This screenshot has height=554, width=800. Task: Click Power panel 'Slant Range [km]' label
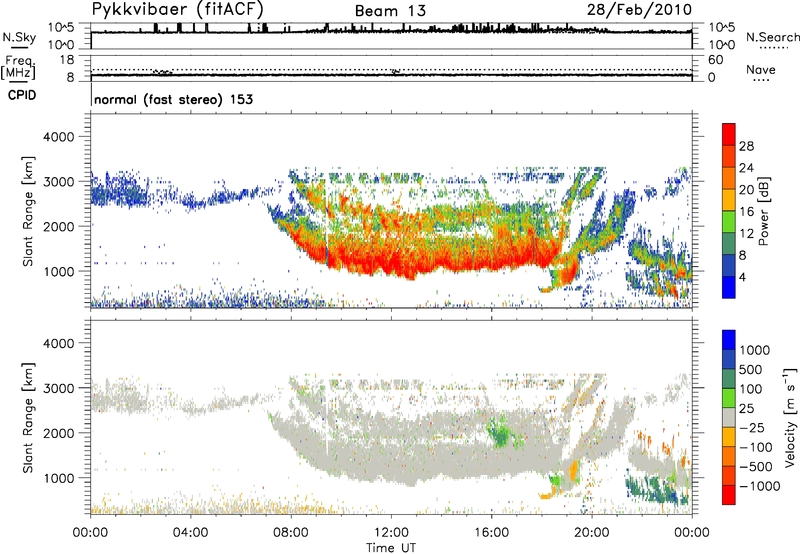click(28, 211)
